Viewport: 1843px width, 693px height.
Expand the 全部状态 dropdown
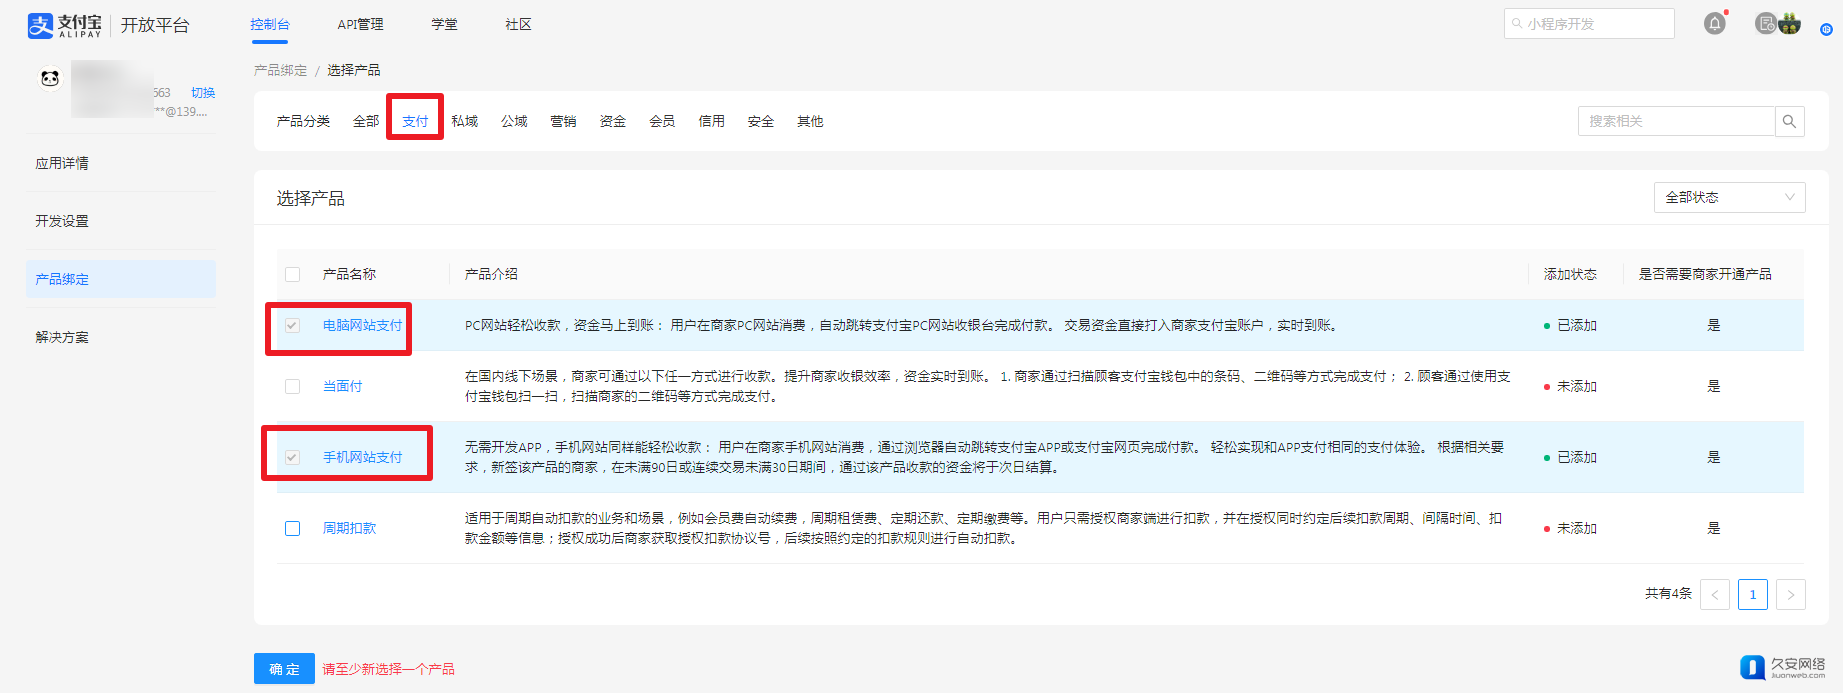(1729, 197)
